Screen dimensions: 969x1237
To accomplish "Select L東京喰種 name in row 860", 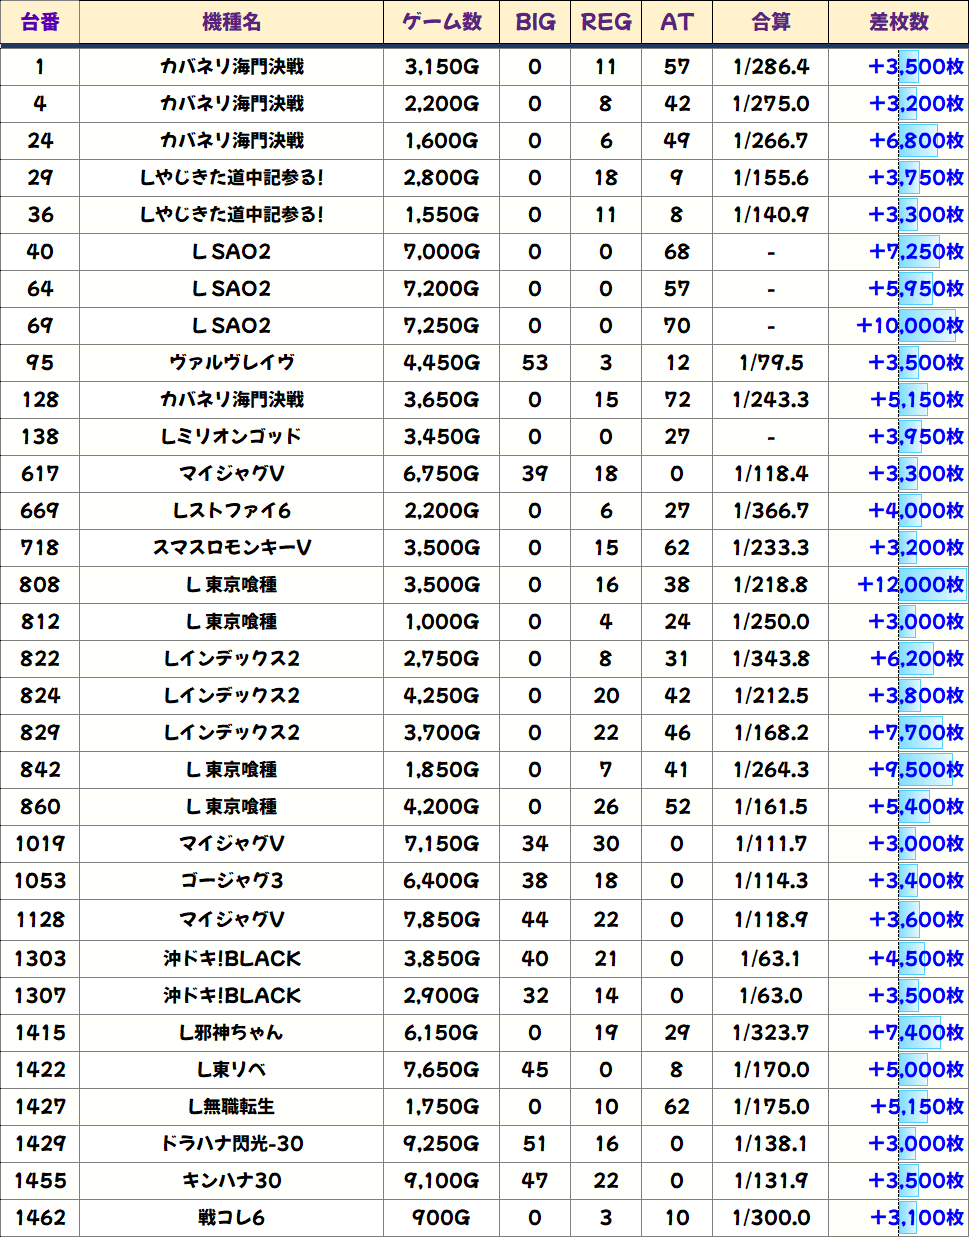I will [x=231, y=807].
